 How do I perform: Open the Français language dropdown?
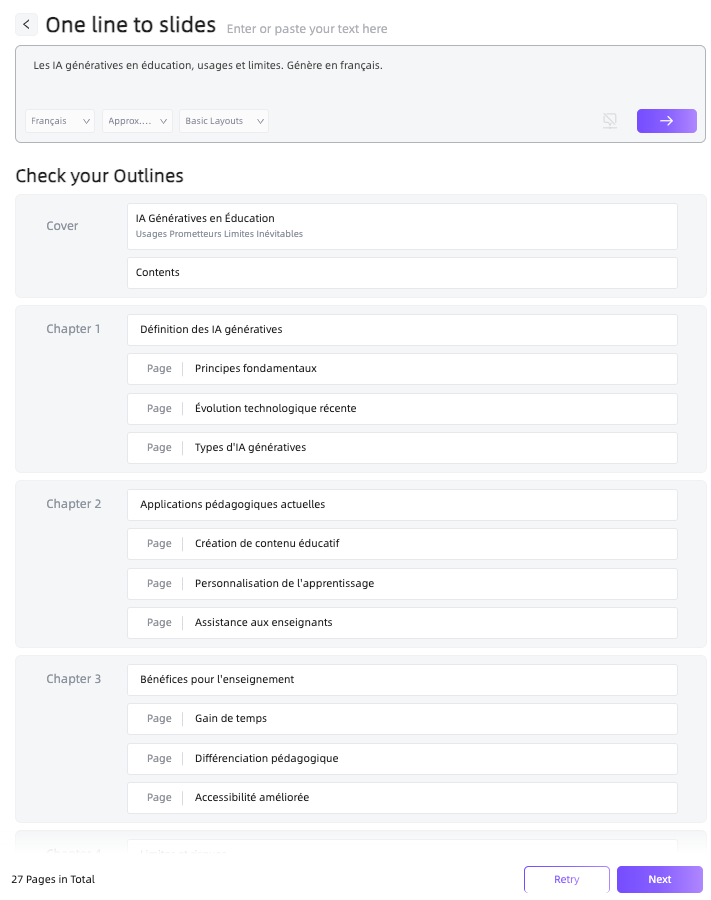60,121
